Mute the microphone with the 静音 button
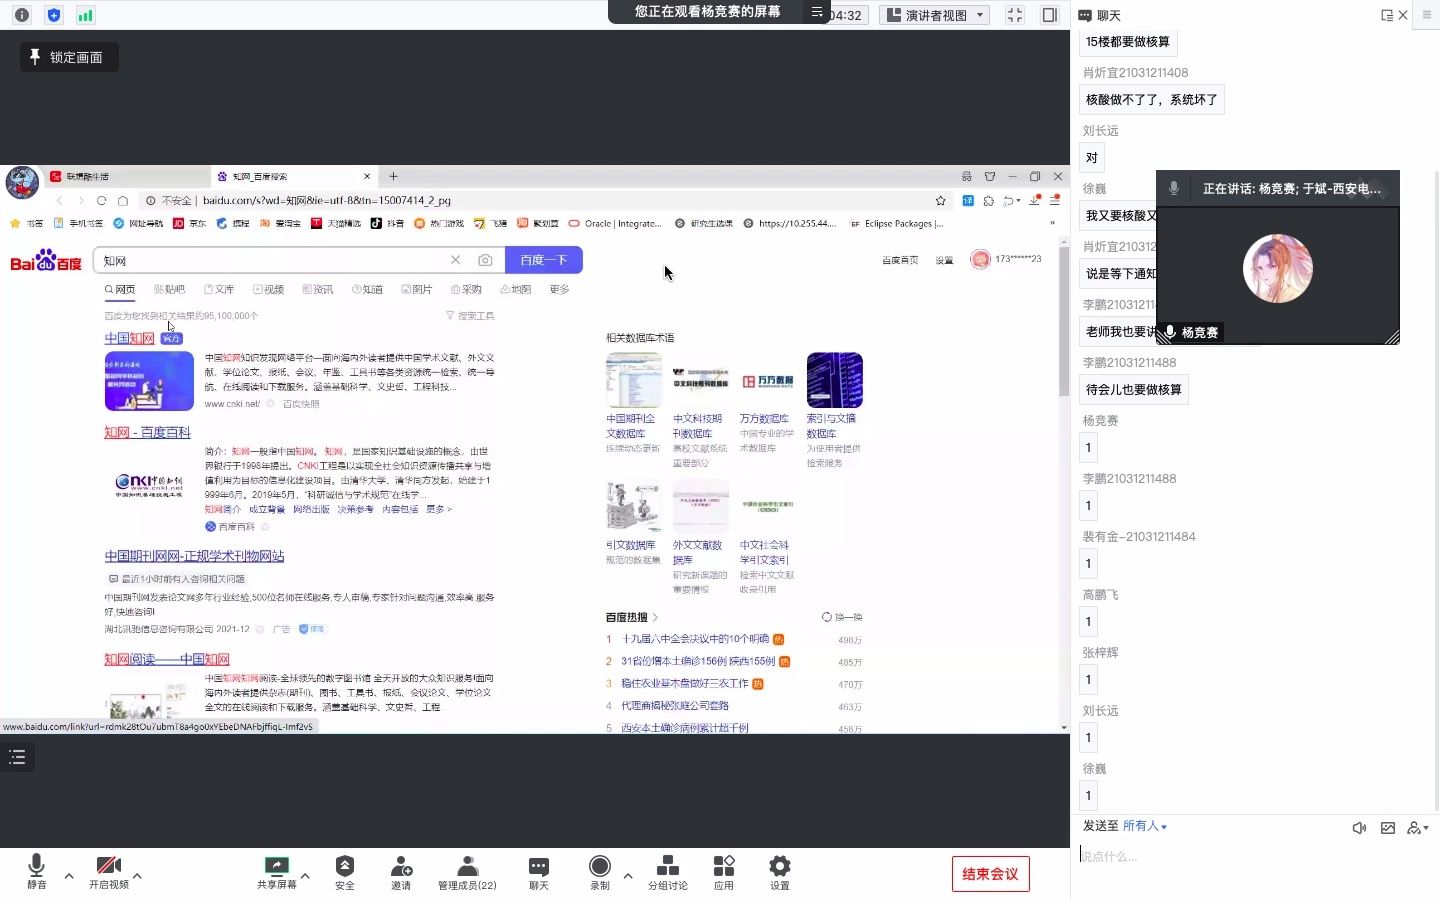This screenshot has height=900, width=1440. (x=36, y=871)
